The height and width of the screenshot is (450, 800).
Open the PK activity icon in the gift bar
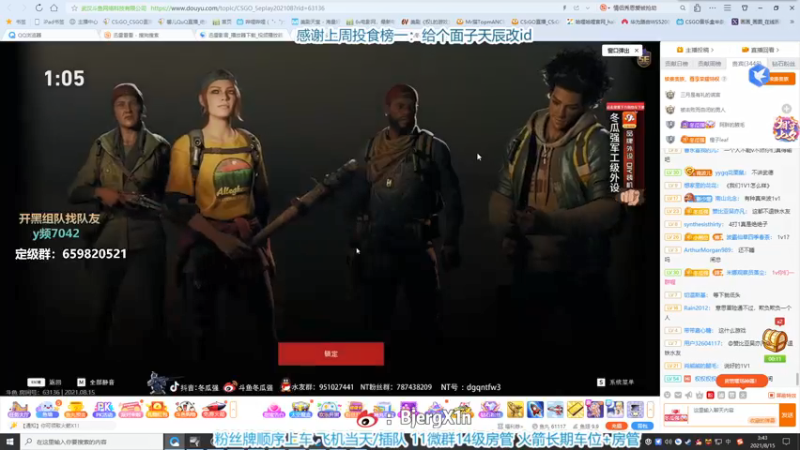(x=103, y=410)
